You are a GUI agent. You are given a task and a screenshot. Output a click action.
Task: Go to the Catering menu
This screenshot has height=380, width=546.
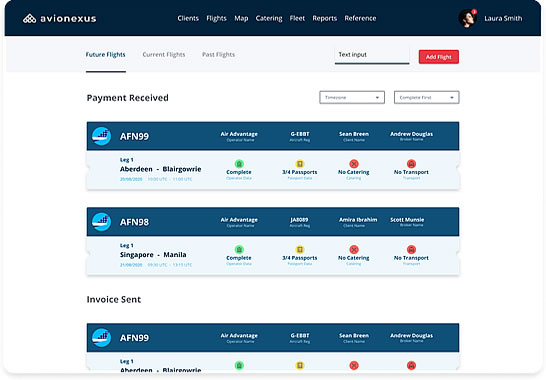269,18
